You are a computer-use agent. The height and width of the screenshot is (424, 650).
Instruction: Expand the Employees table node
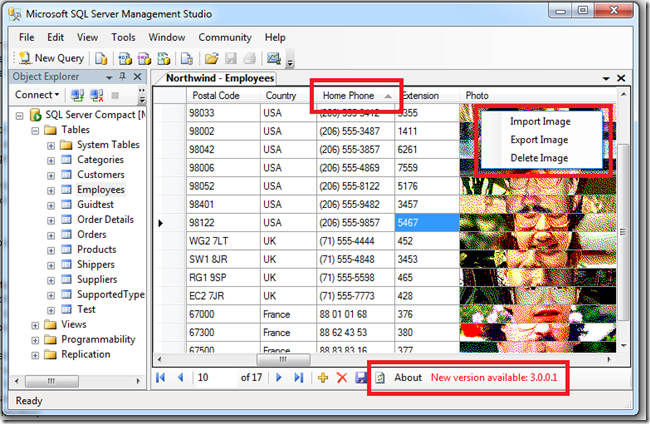51,190
